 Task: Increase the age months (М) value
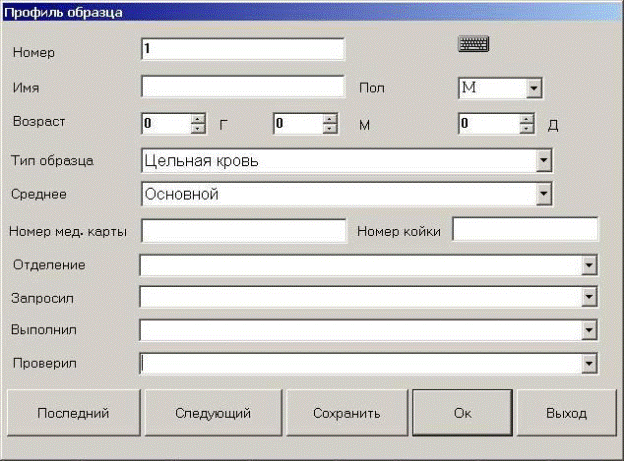point(330,119)
